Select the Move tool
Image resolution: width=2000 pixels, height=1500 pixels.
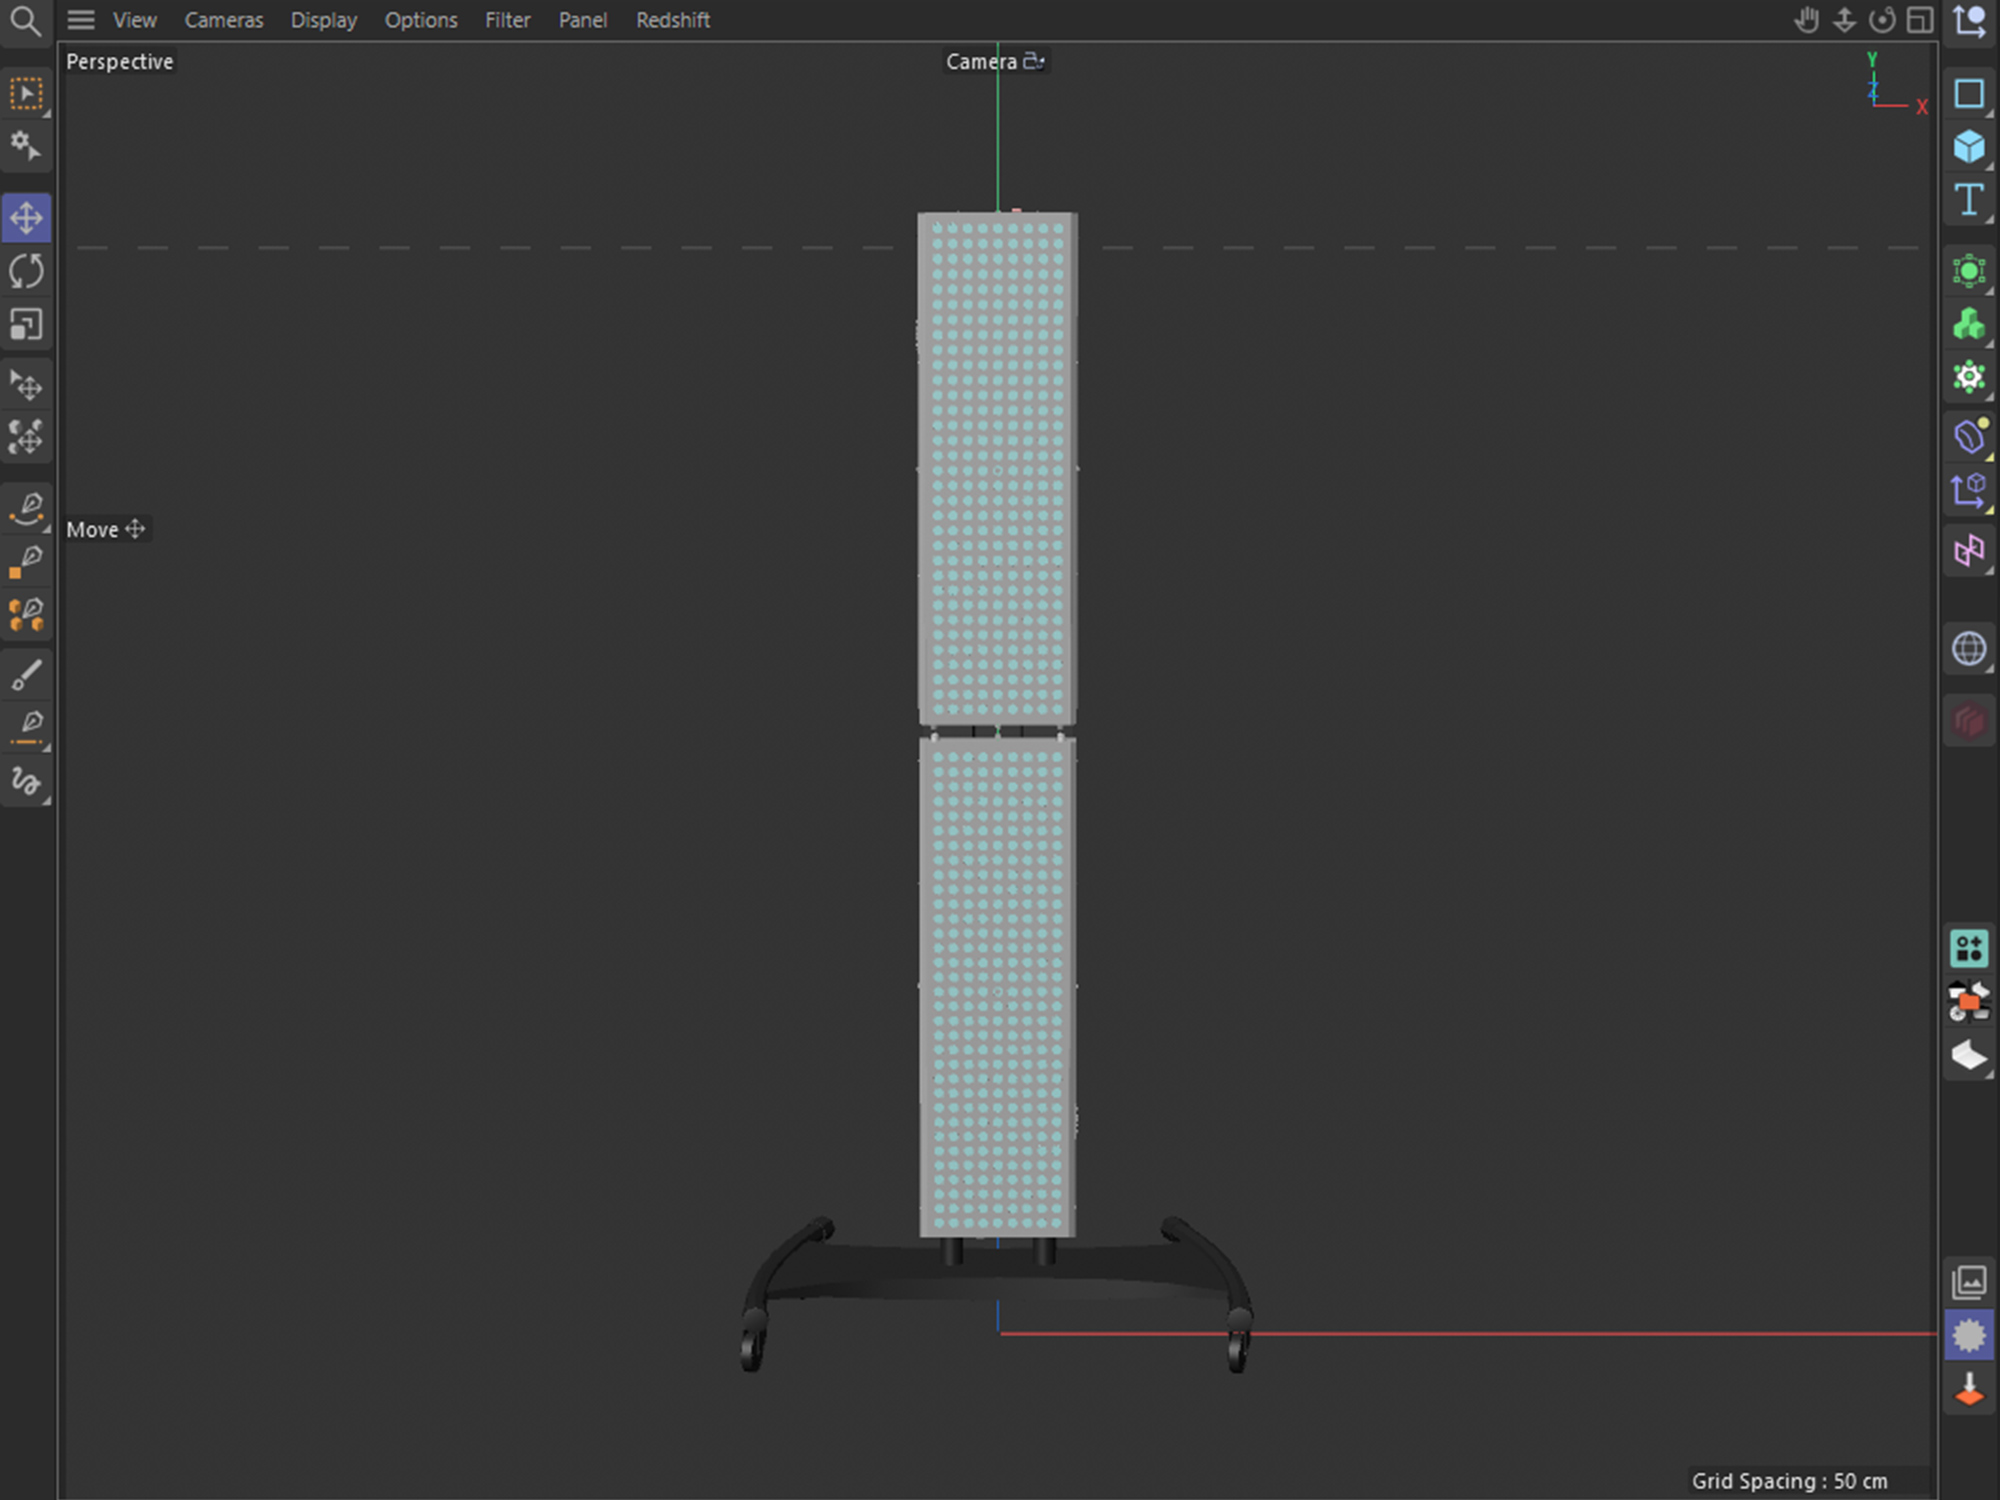pos(26,218)
